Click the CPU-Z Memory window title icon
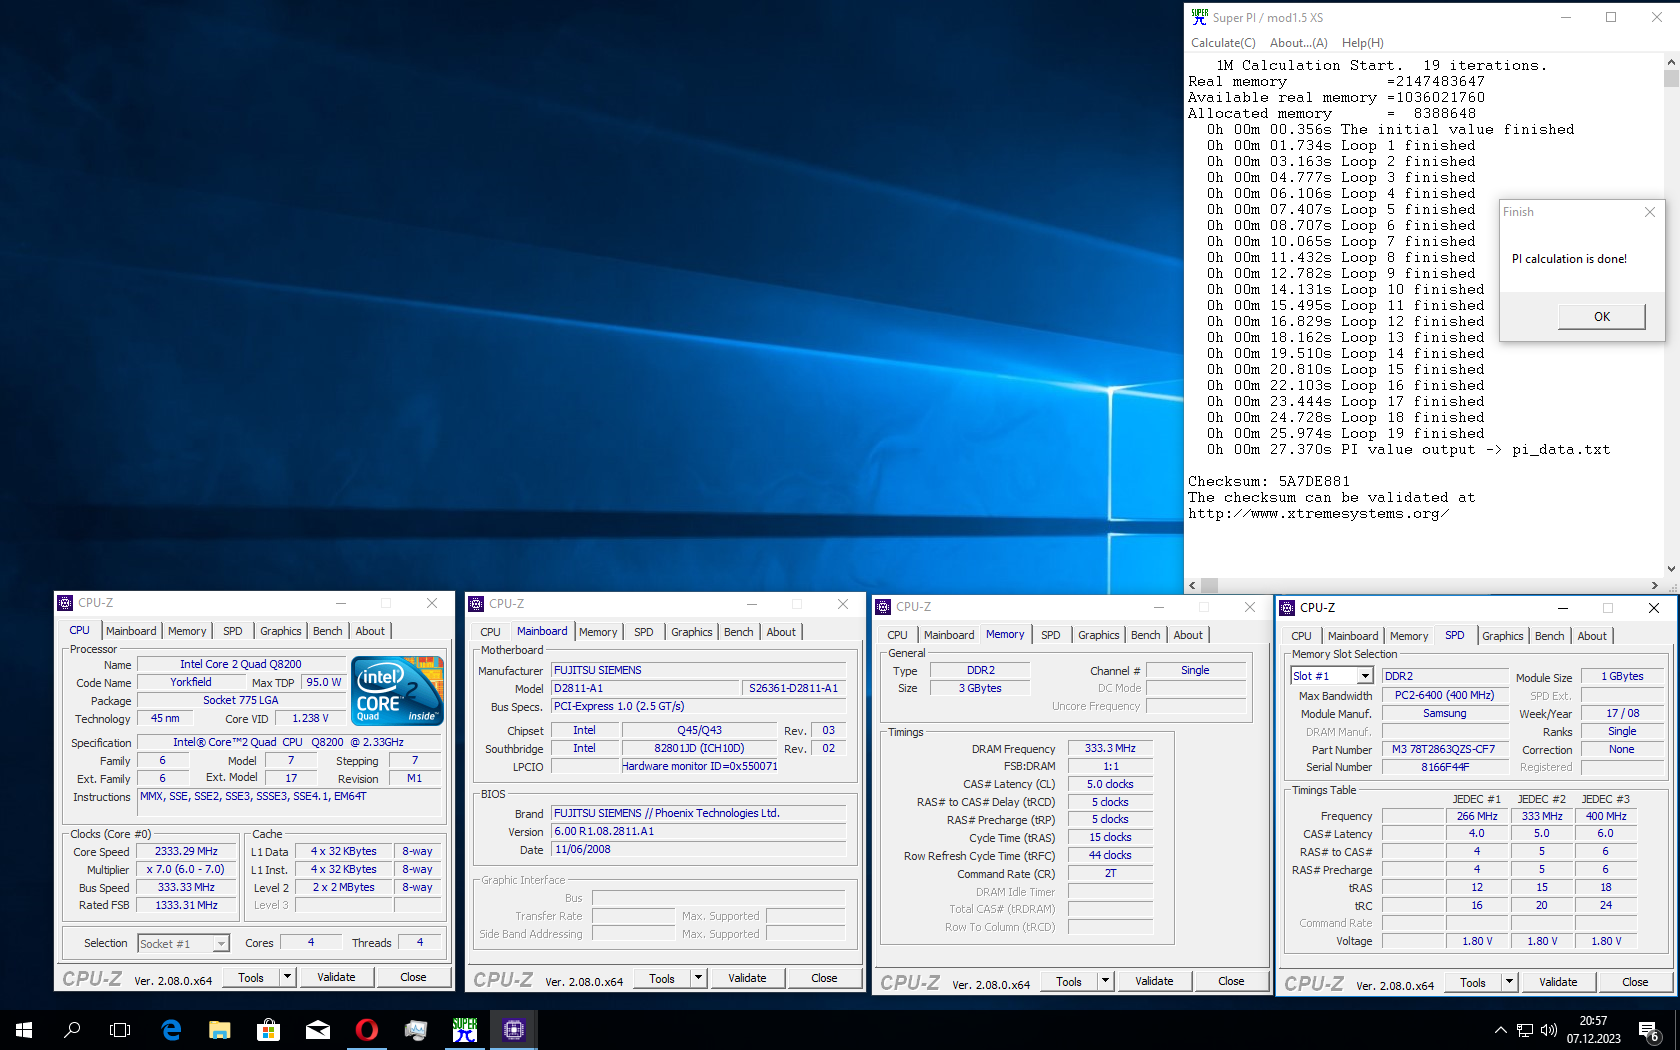This screenshot has height=1050, width=1680. click(x=883, y=607)
